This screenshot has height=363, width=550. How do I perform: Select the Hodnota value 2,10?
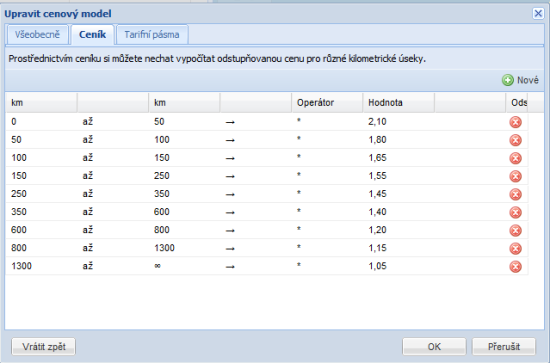click(x=377, y=122)
